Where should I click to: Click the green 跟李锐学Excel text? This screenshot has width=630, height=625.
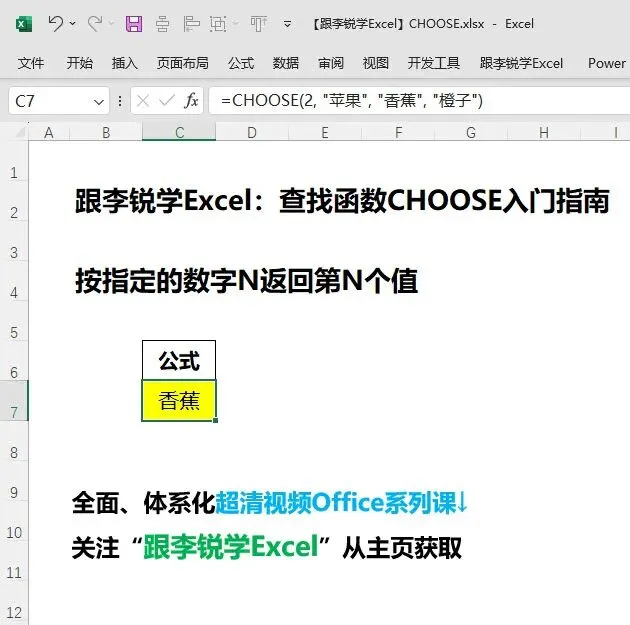231,546
